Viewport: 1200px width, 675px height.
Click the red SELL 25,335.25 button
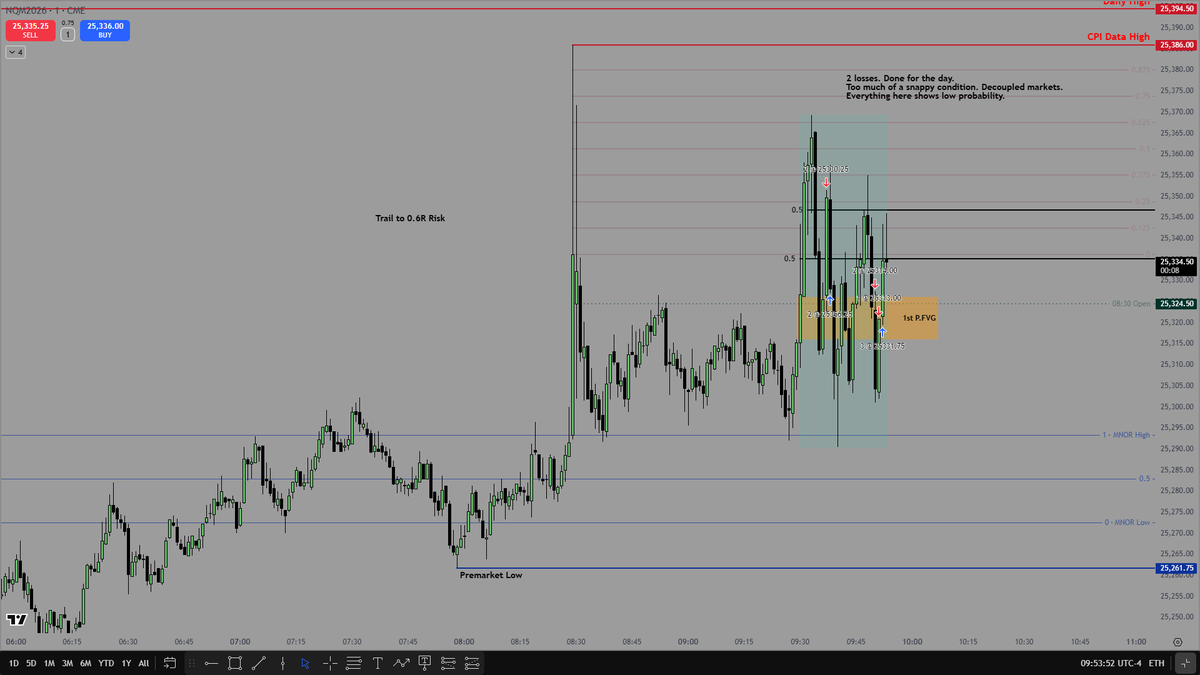coord(30,30)
